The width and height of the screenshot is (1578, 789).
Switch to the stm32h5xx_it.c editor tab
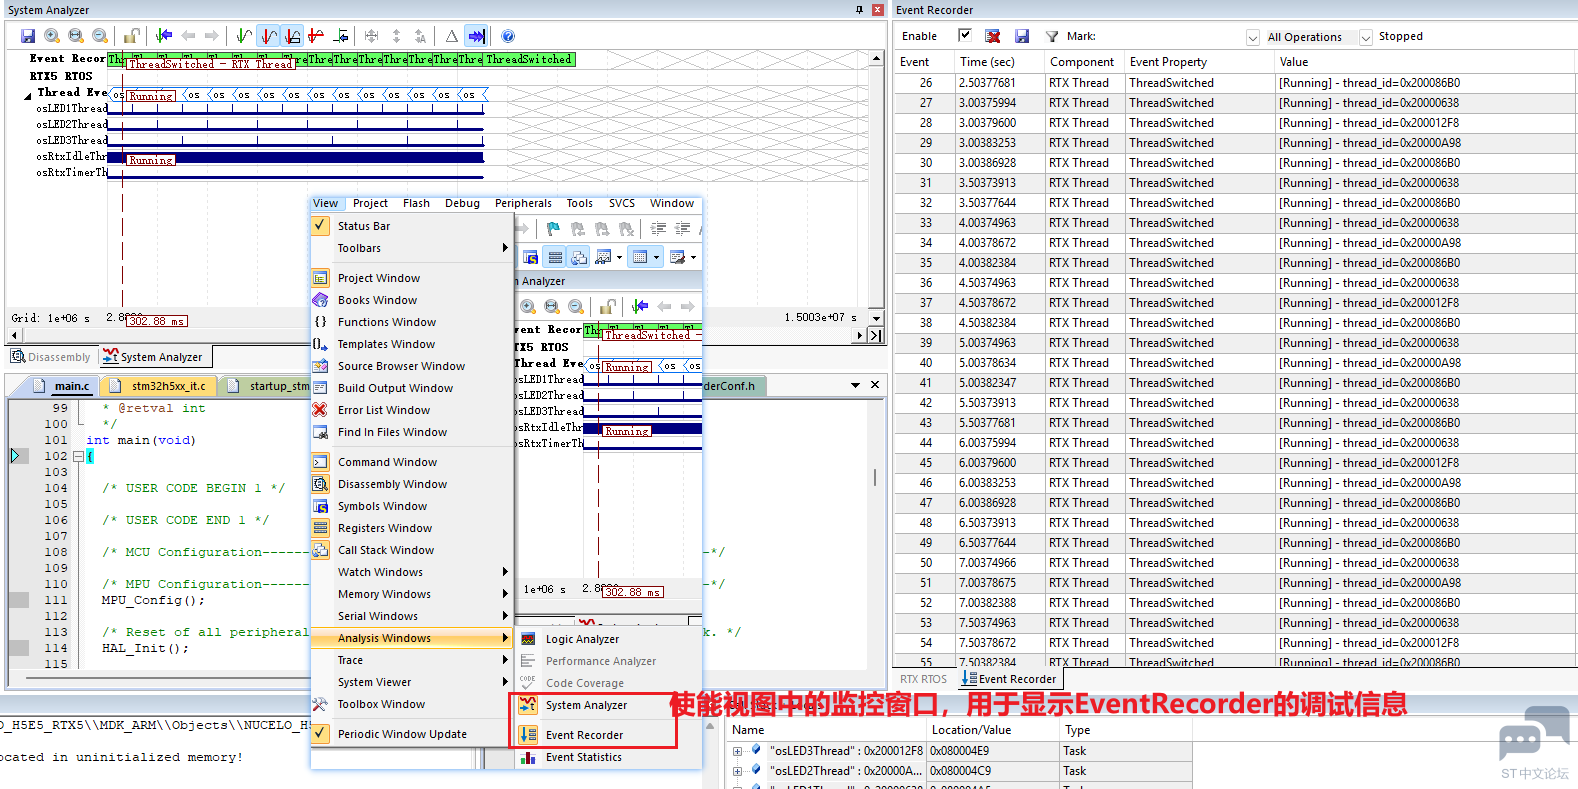(x=158, y=386)
